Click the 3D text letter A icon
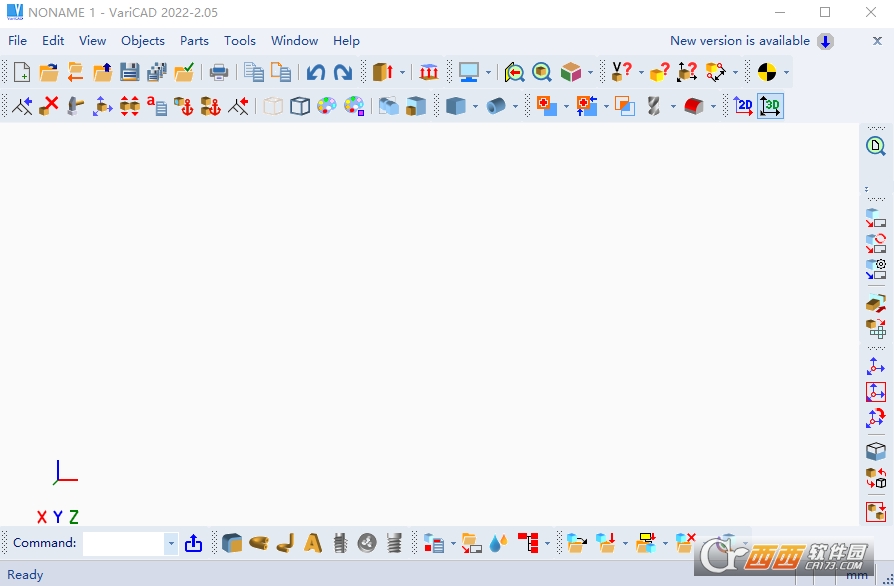Viewport: 894px width, 586px height. [x=313, y=543]
